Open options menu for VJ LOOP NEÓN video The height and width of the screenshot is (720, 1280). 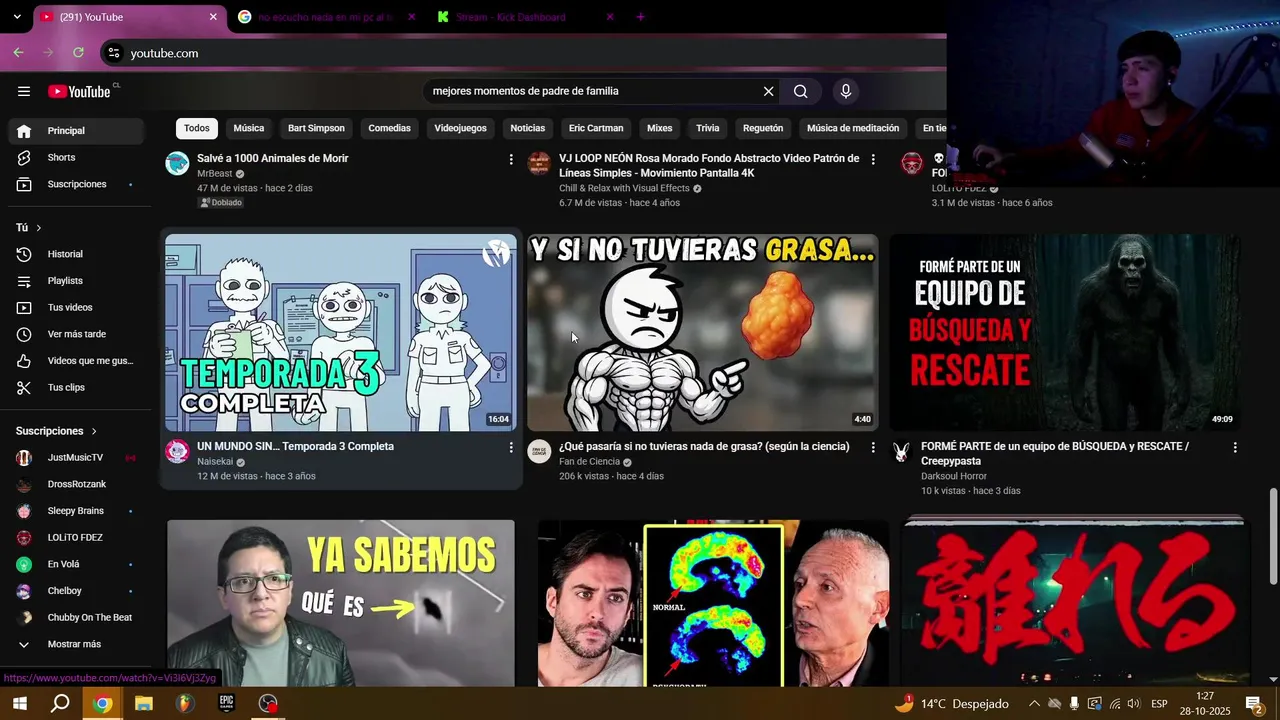tap(873, 159)
